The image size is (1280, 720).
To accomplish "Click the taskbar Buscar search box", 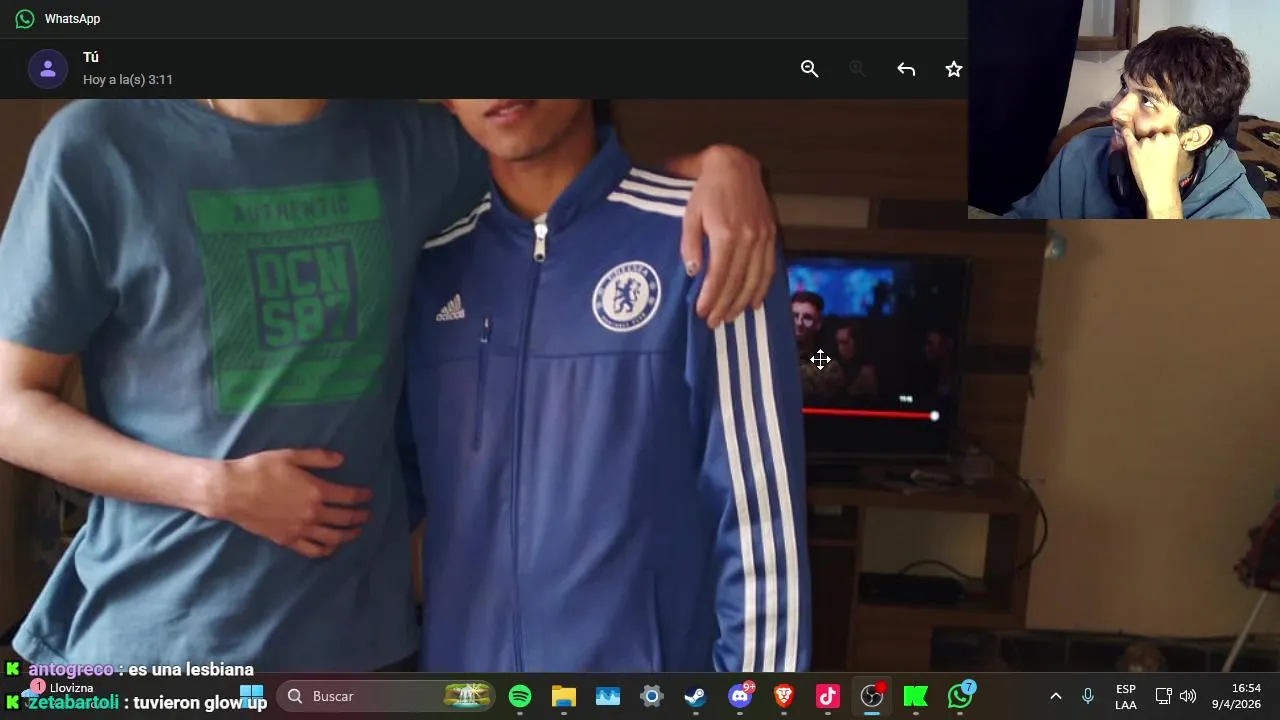I will (x=386, y=696).
